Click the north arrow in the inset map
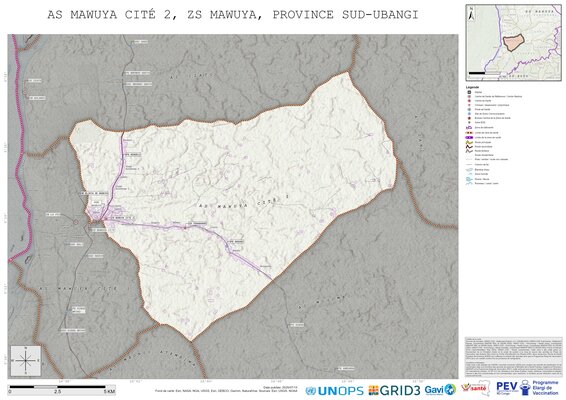566x400 pixels. click(470, 14)
